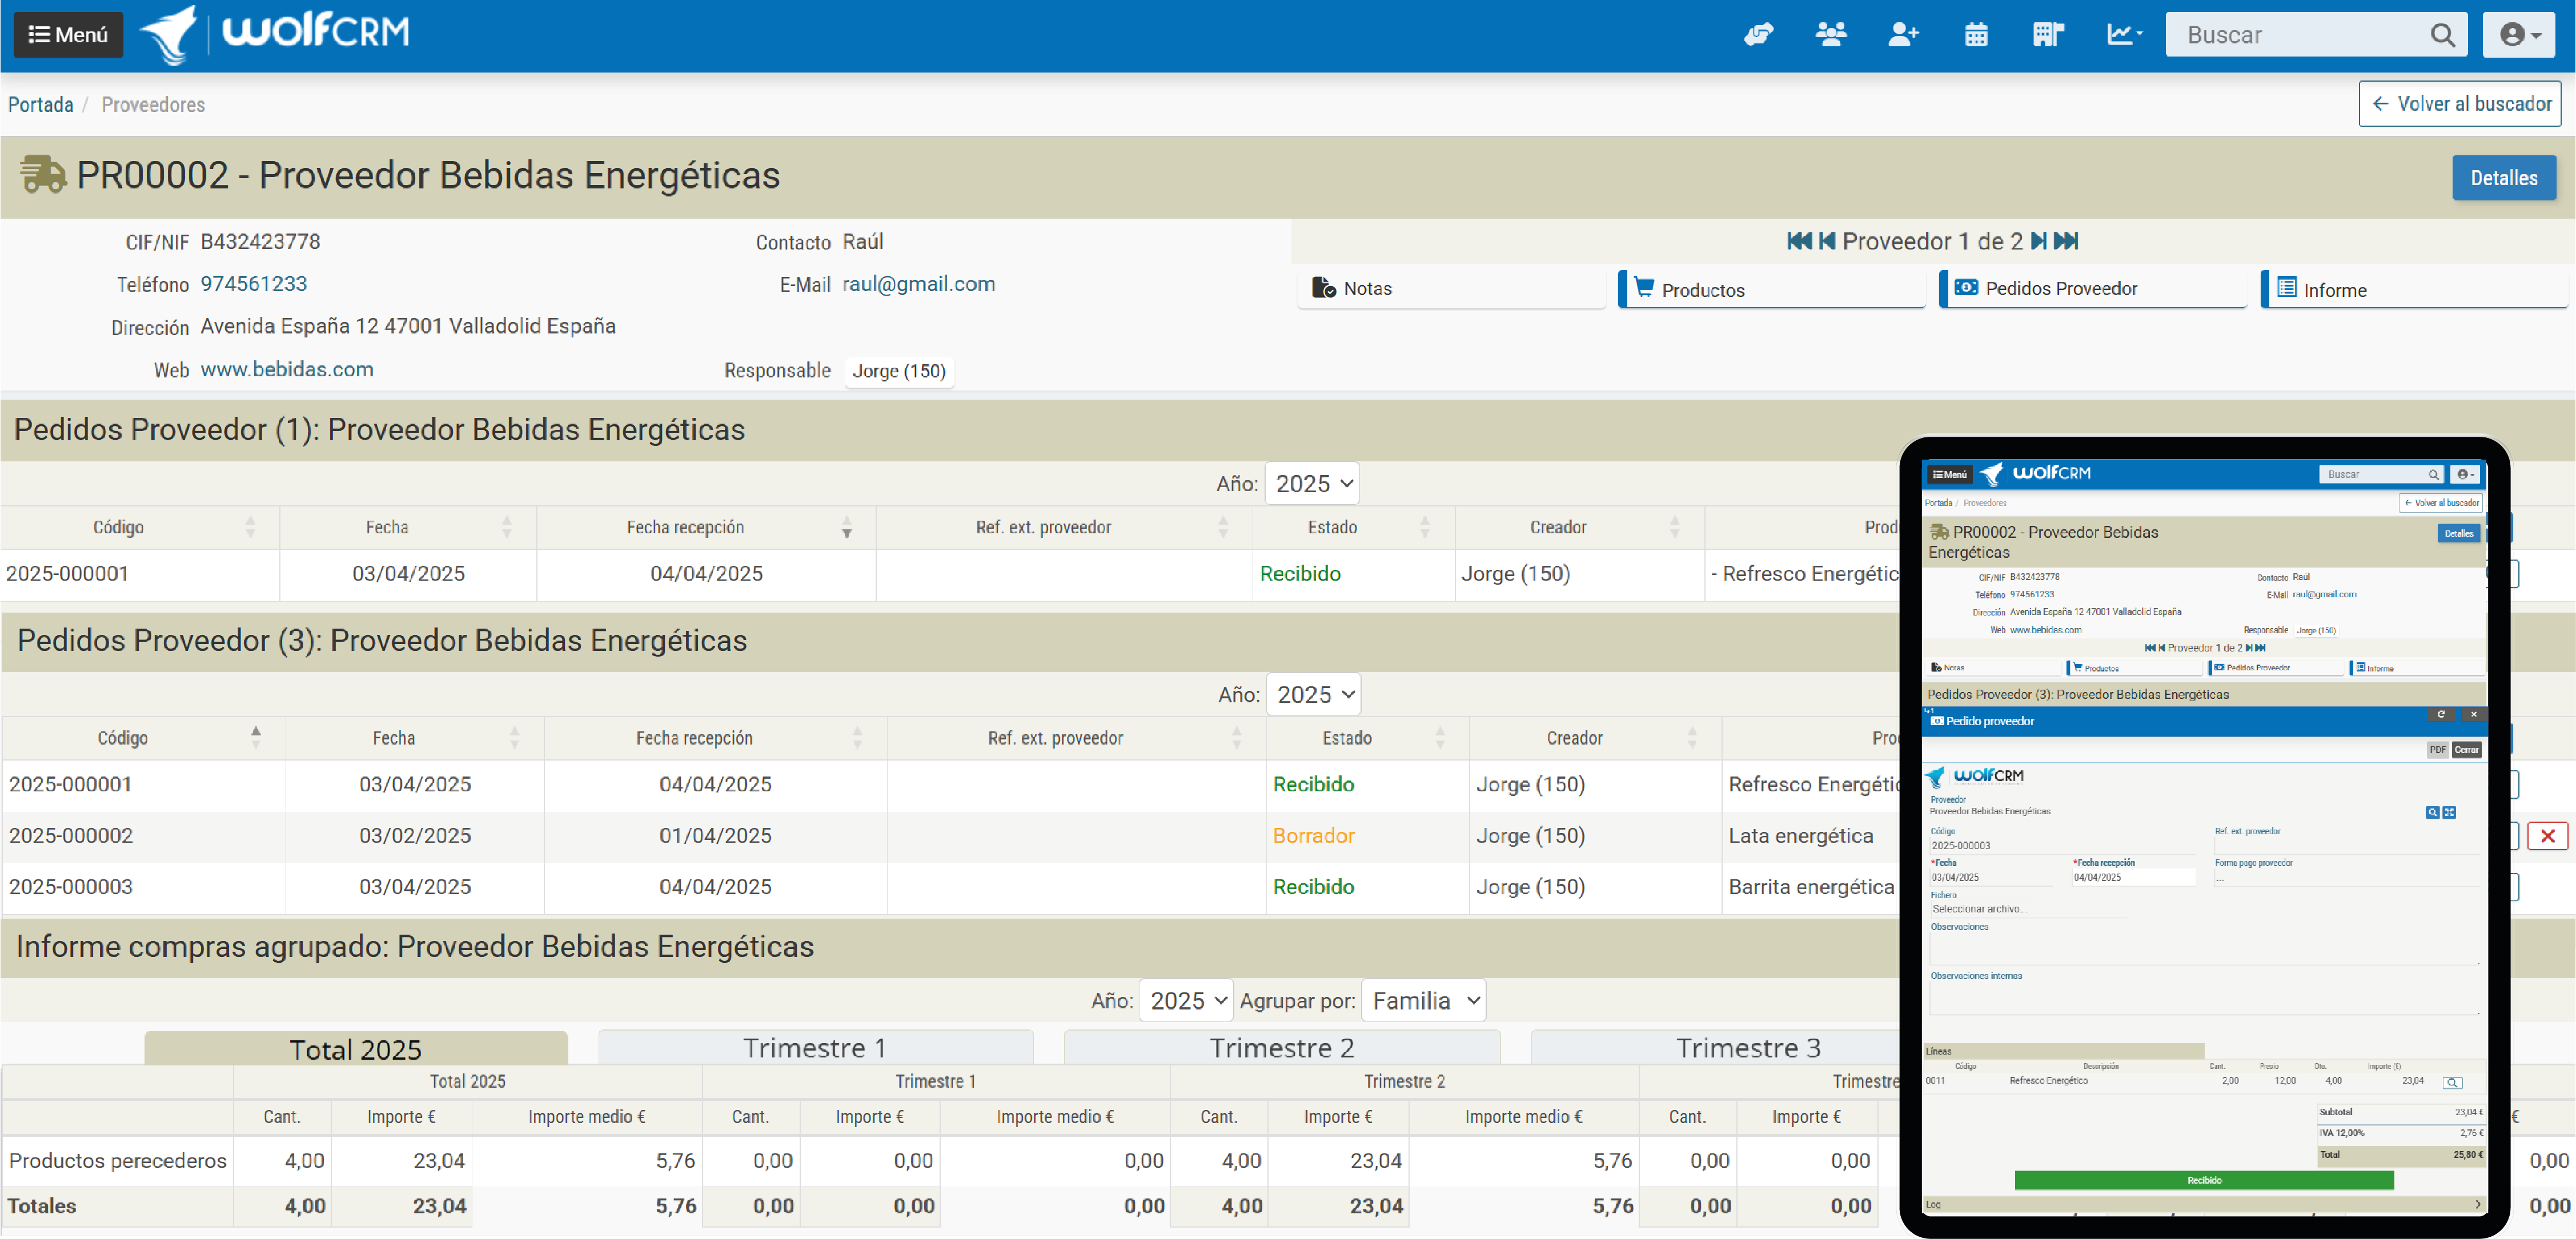Open the Agrupar por Familia dropdown
The image size is (2576, 1239).
coord(1424,1001)
